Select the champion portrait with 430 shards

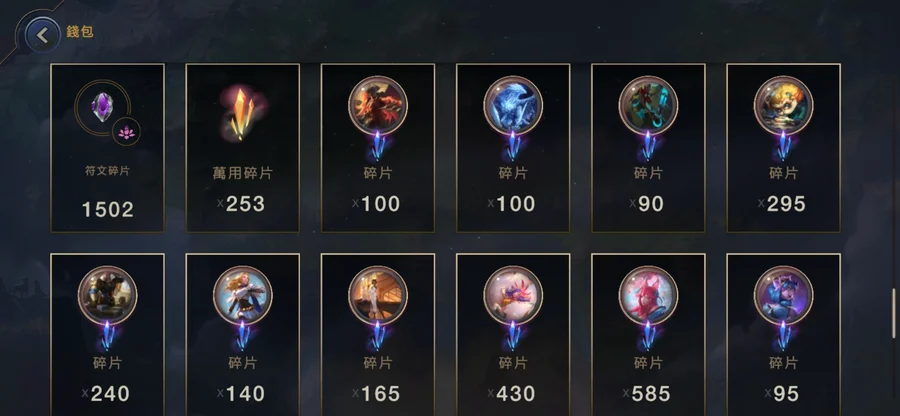tap(513, 296)
